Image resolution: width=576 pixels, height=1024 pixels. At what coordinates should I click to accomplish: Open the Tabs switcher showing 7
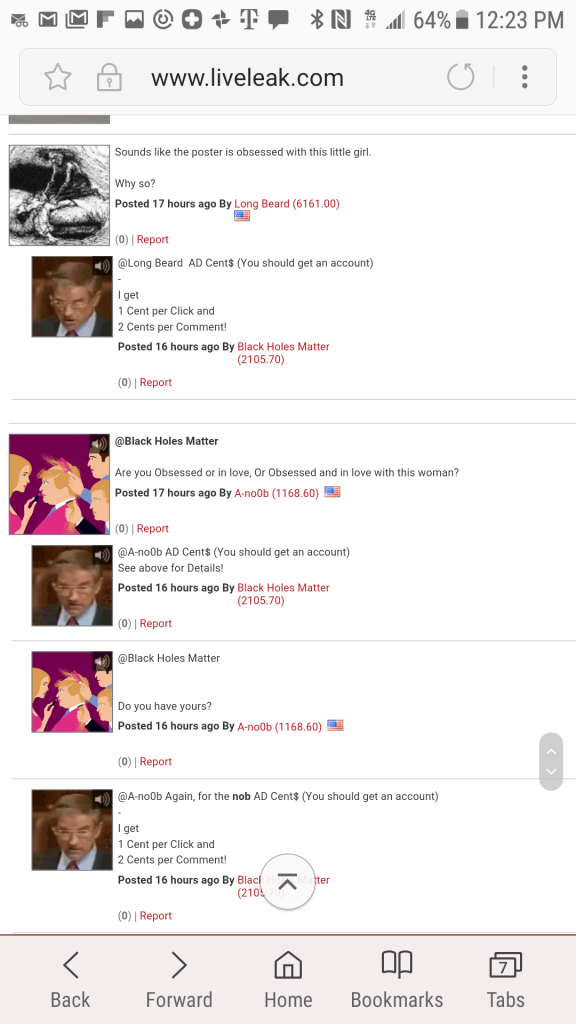pos(505,980)
